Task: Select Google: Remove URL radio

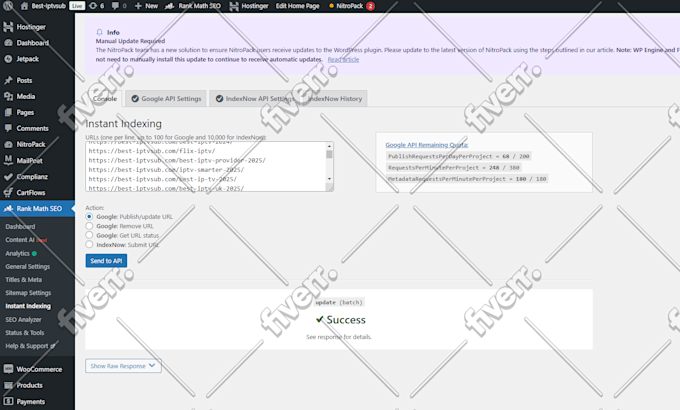Action: pos(89,226)
